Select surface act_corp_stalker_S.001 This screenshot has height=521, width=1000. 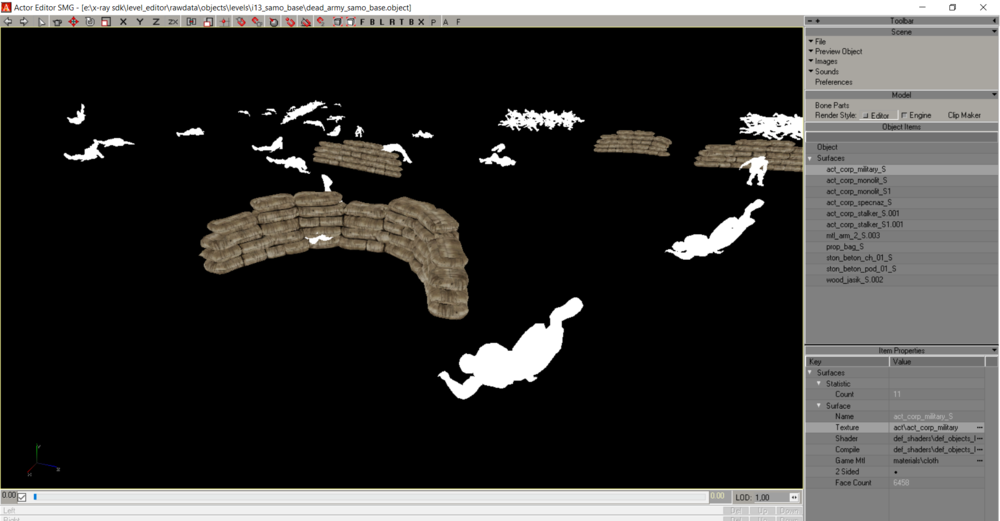coord(863,214)
